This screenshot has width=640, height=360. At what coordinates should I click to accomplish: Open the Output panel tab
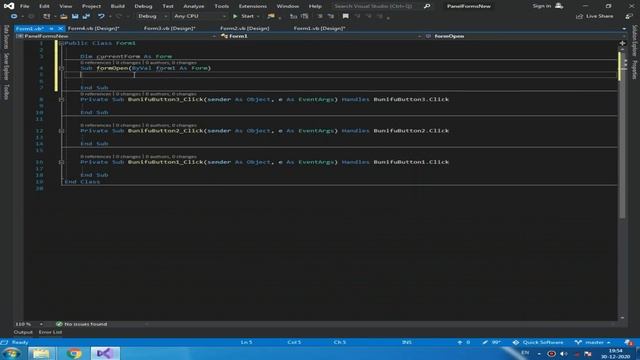[23, 332]
